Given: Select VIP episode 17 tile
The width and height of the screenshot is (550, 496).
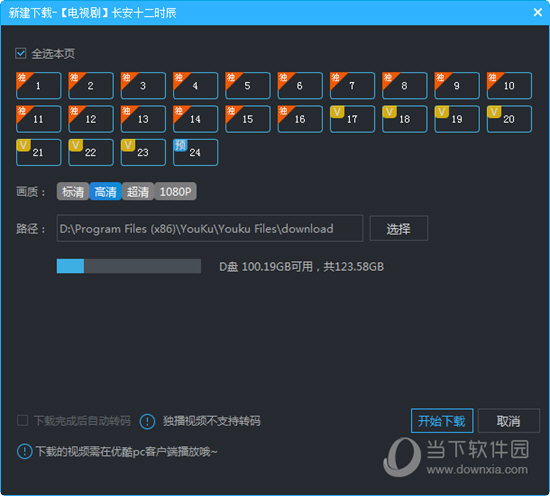Looking at the screenshot, I should pyautogui.click(x=352, y=119).
